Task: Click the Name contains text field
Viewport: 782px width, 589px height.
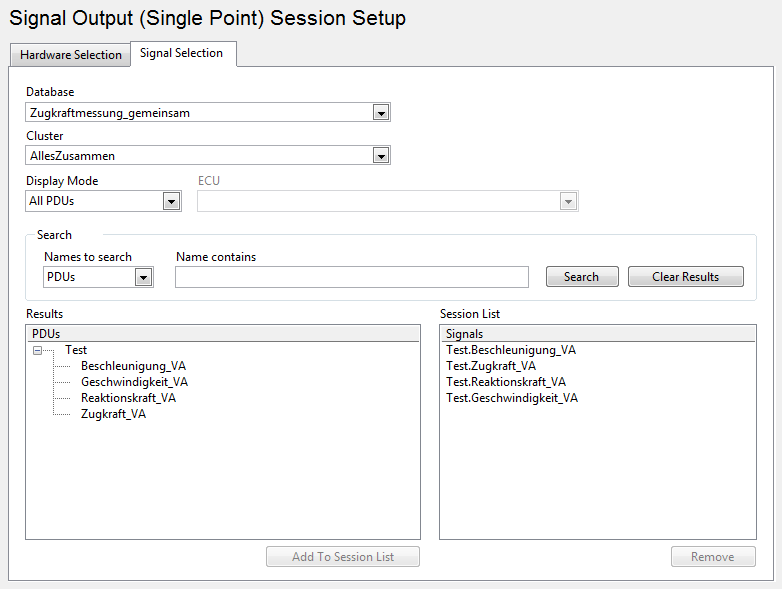Action: tap(351, 277)
